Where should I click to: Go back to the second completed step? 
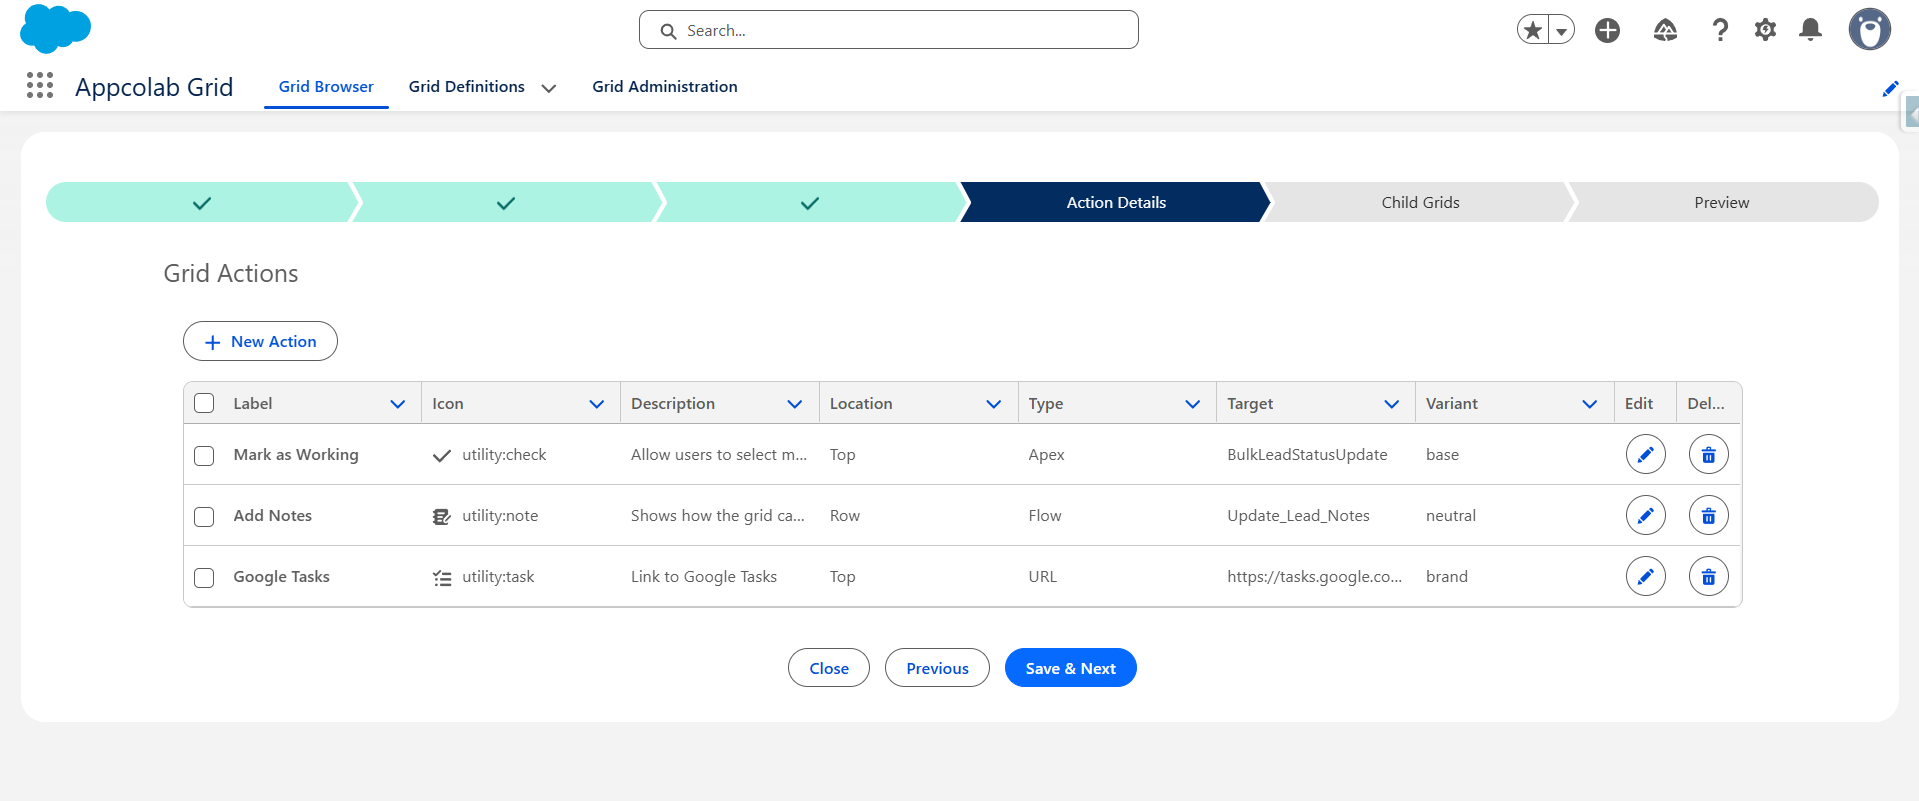point(506,202)
